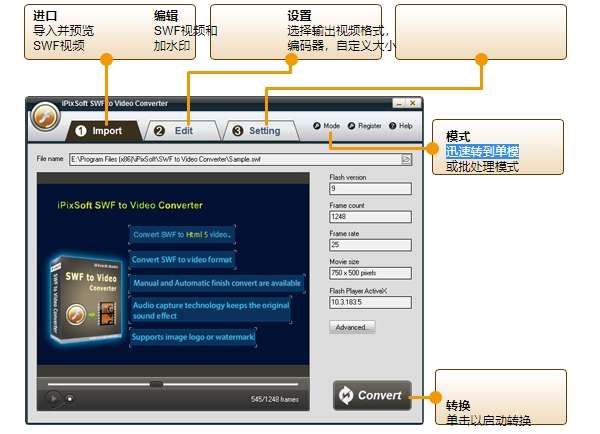Click the Flash Player ActiveX field
600x434 pixels.
[x=370, y=302]
